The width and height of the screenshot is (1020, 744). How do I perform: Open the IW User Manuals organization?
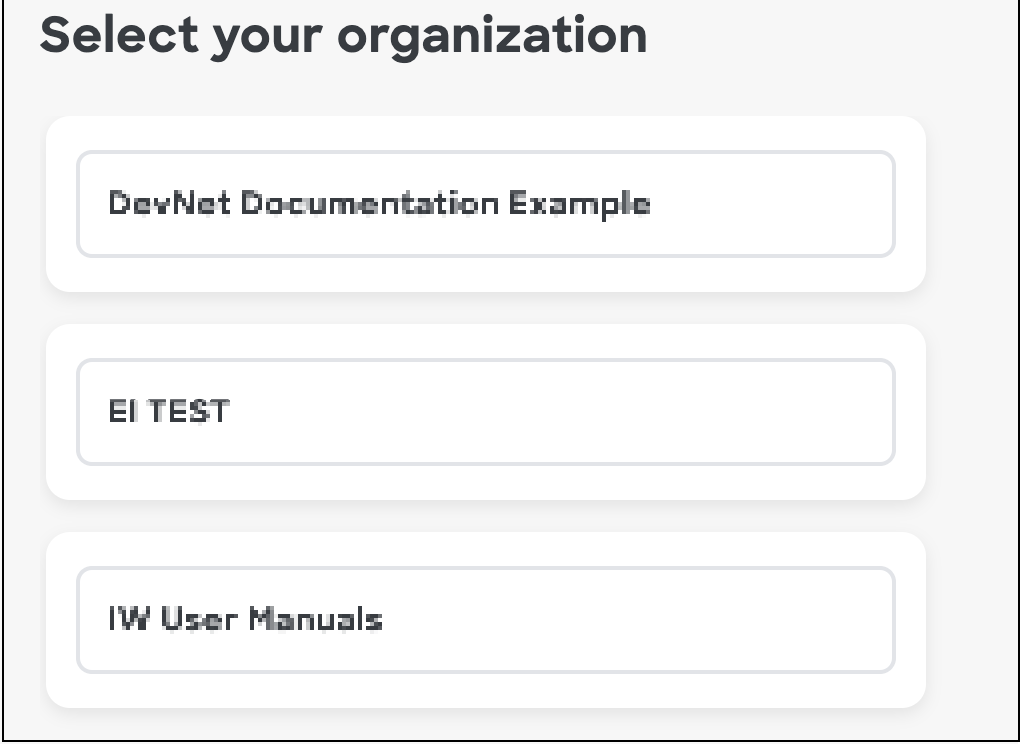[486, 620]
